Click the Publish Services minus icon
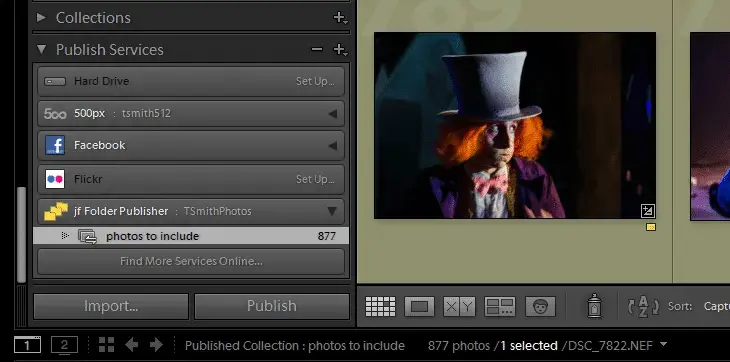This screenshot has height=362, width=730. pos(317,49)
